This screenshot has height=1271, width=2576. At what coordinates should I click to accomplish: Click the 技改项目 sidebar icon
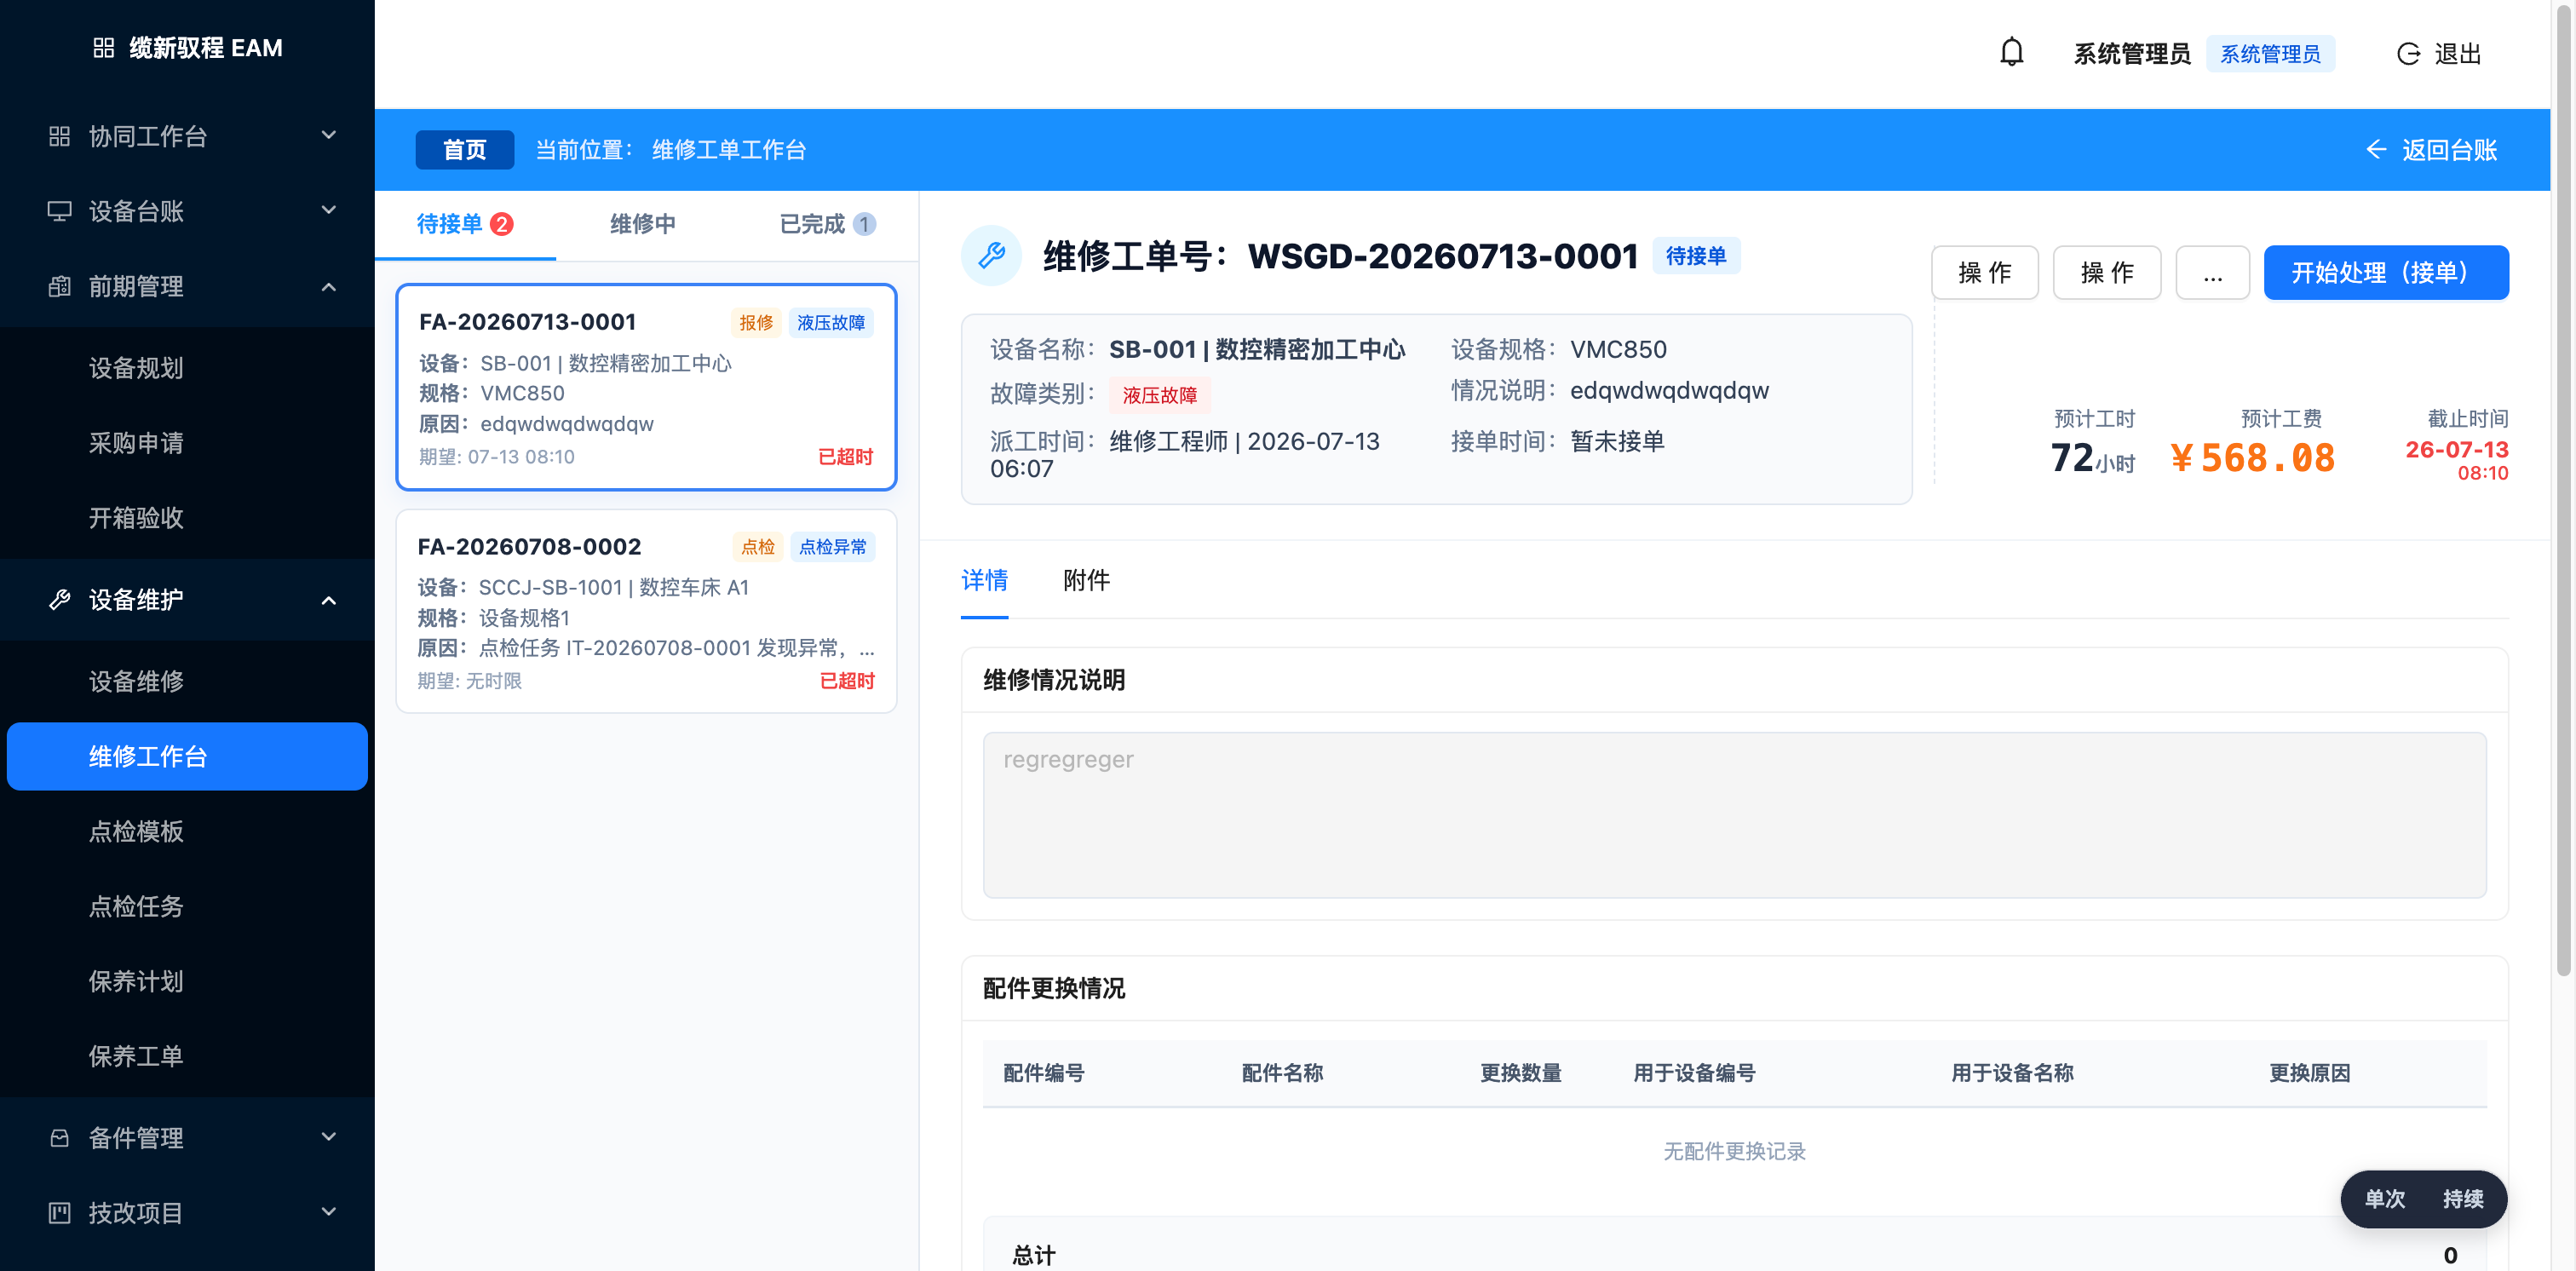[59, 1212]
